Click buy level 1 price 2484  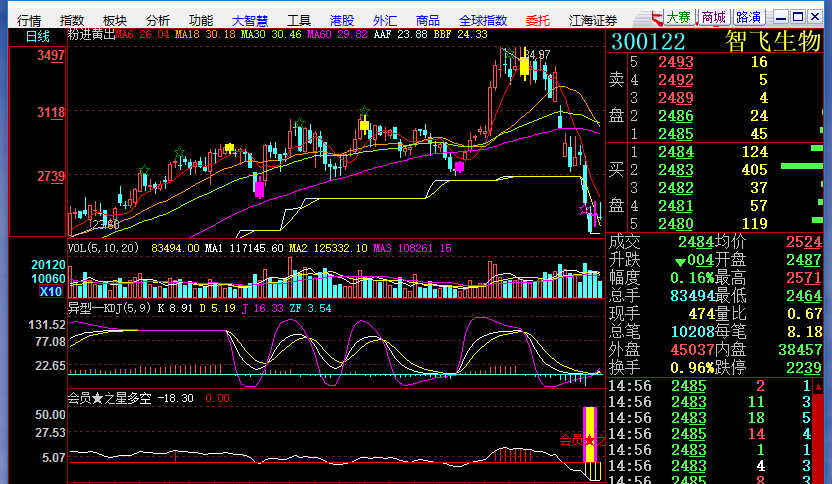(x=675, y=152)
